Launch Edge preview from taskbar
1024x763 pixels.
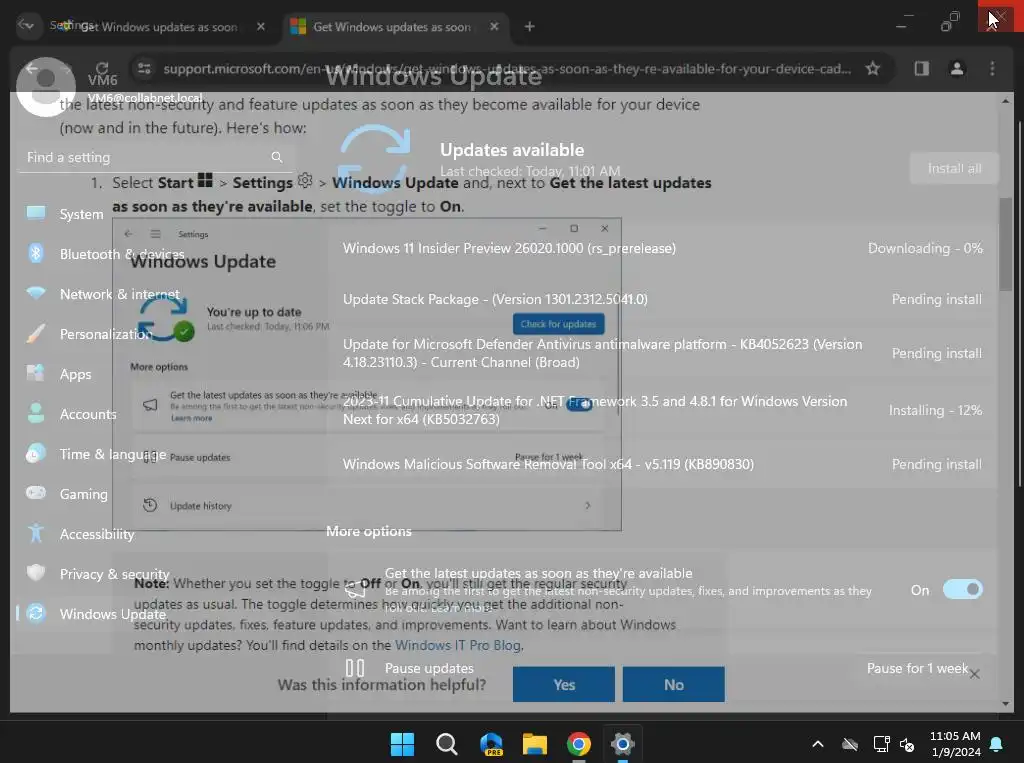pyautogui.click(x=490, y=743)
